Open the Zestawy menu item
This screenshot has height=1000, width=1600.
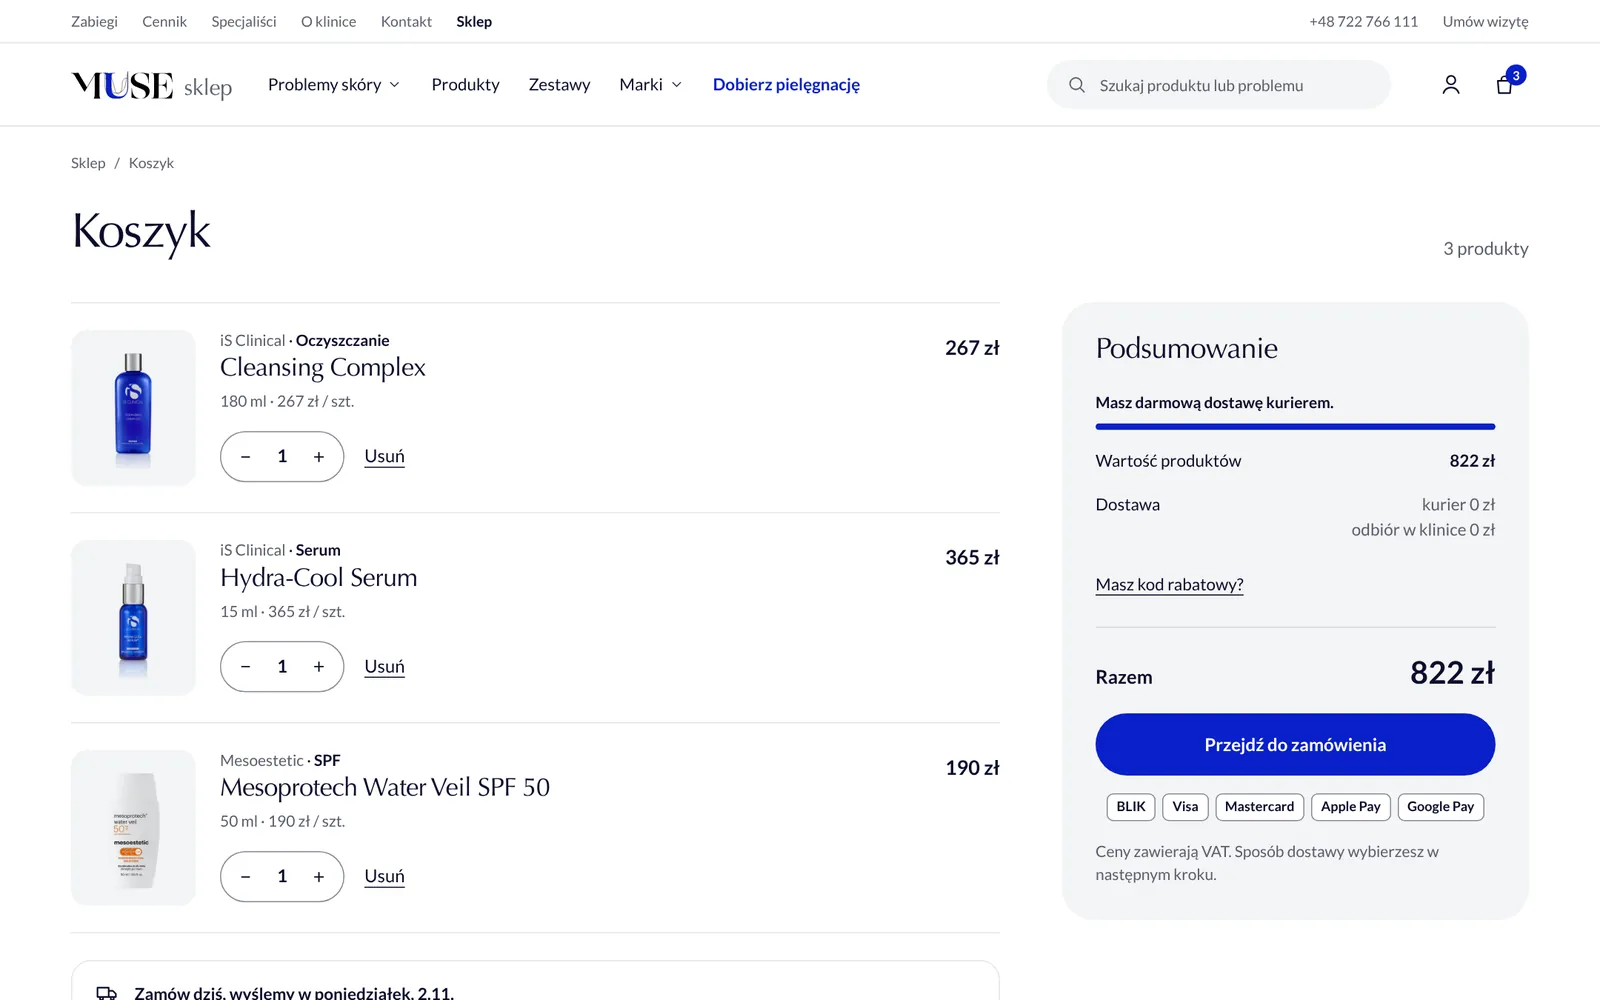pos(559,85)
